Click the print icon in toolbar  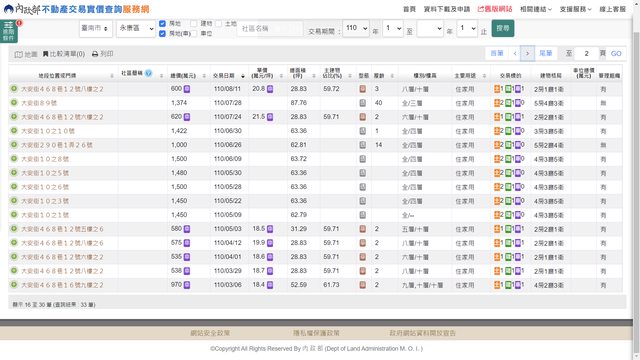click(x=95, y=54)
